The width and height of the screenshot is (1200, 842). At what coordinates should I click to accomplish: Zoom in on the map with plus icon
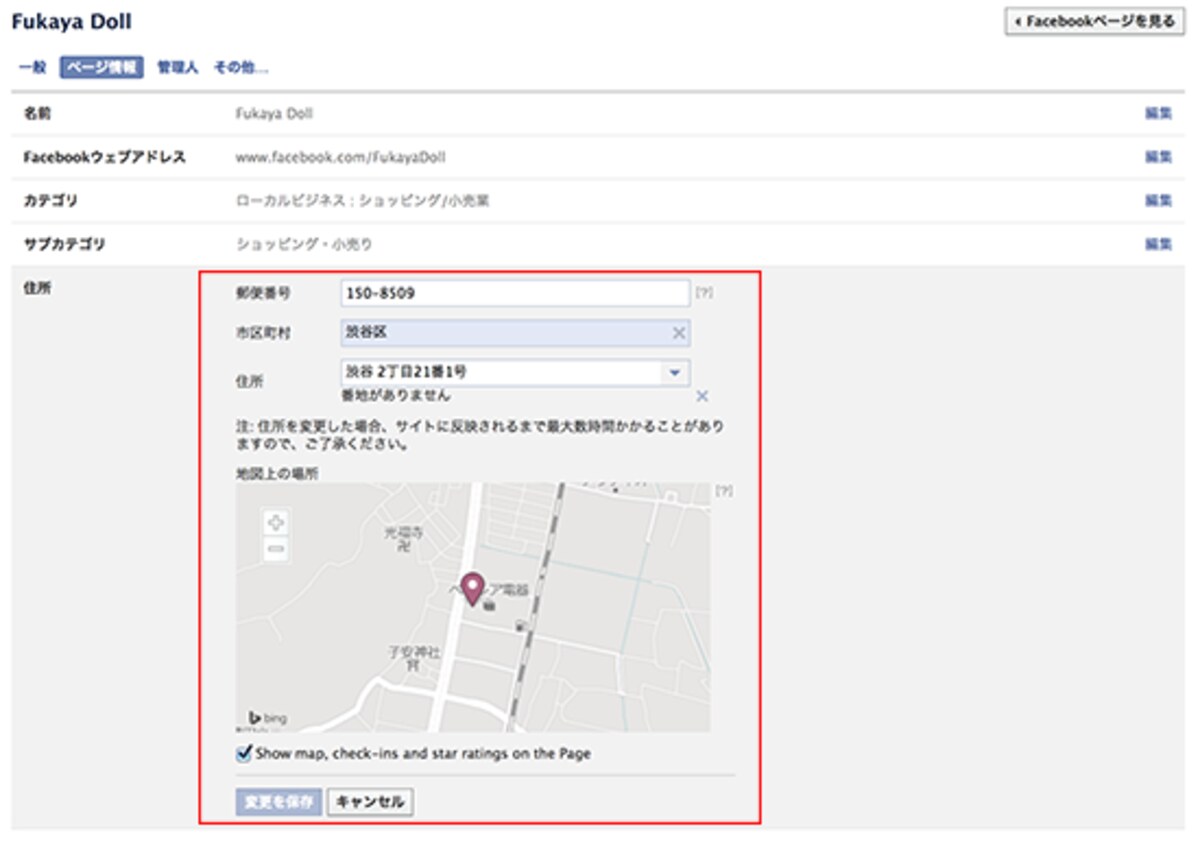(x=277, y=521)
